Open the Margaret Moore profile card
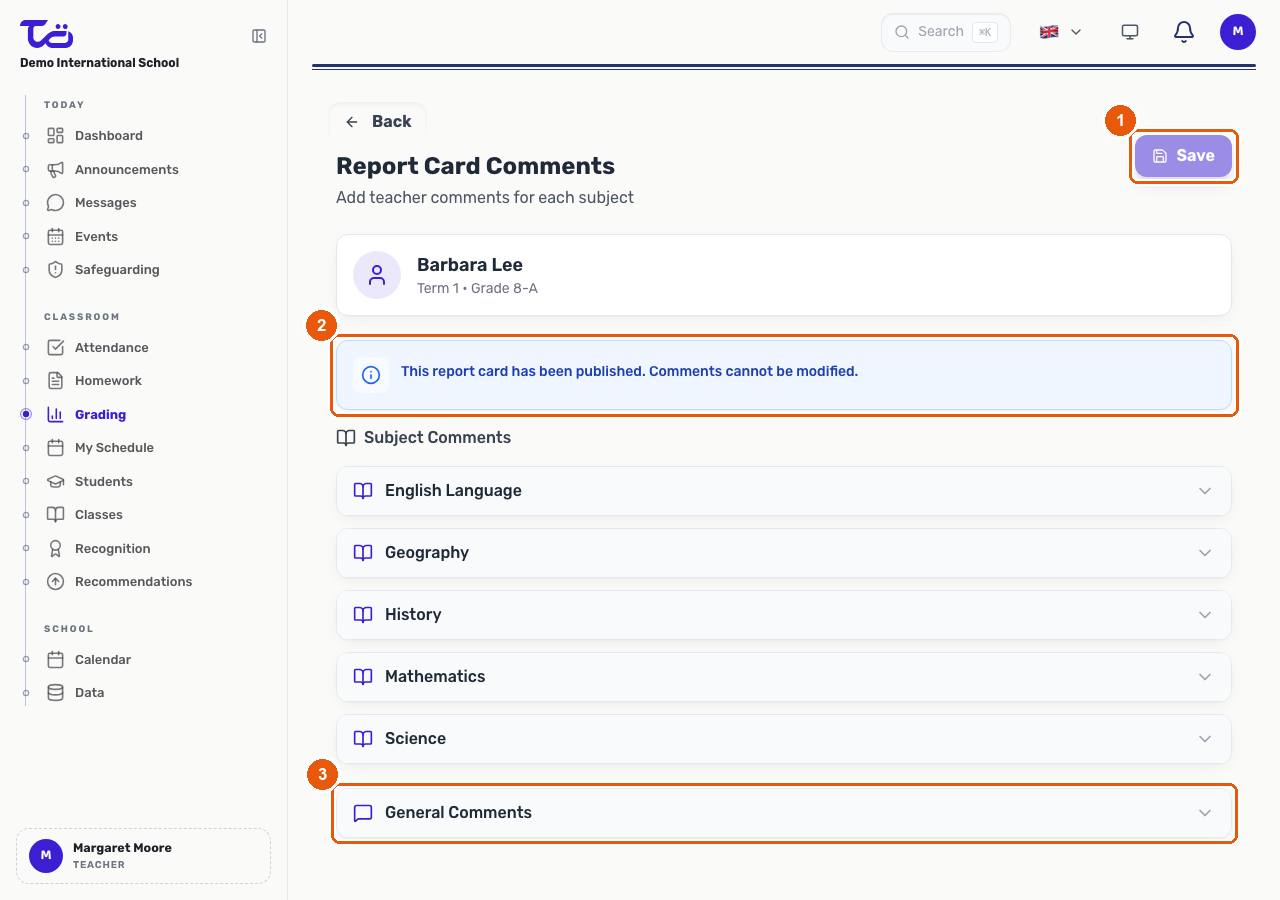 143,856
